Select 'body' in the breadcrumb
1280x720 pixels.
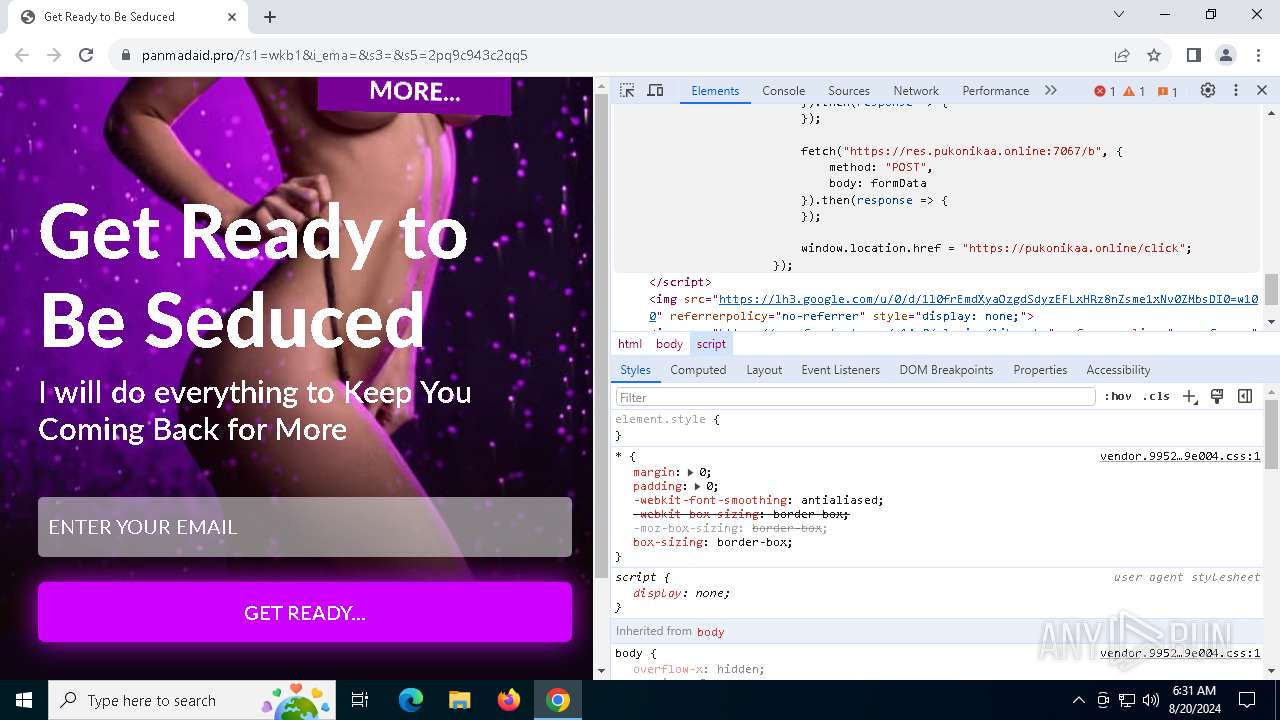669,343
